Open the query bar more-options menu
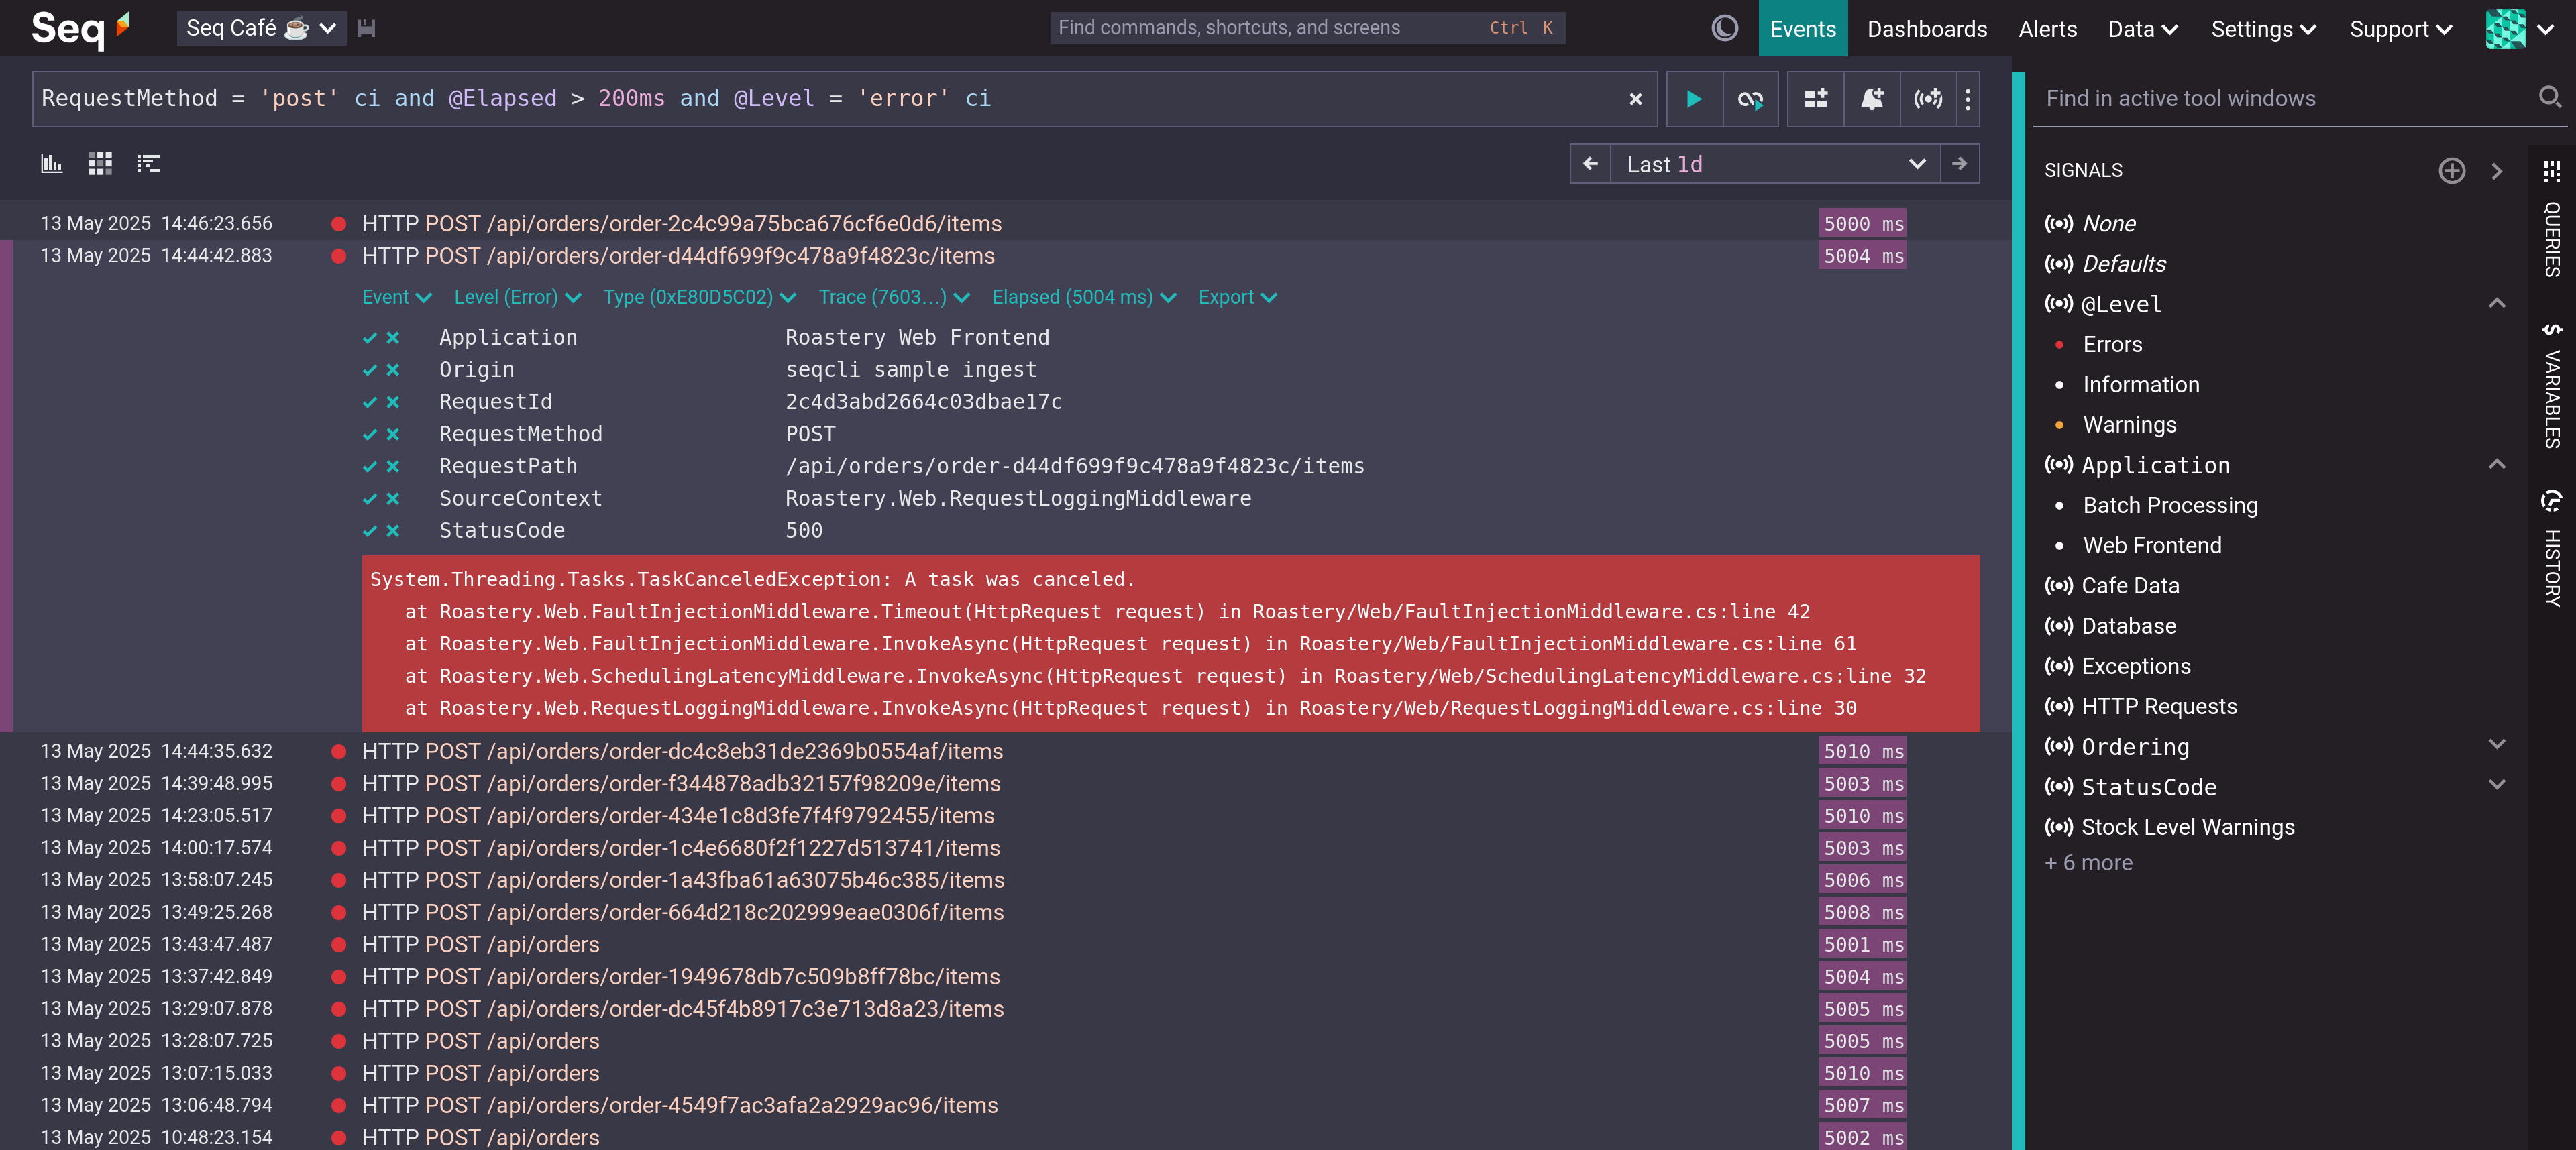The width and height of the screenshot is (2576, 1150). tap(1968, 99)
